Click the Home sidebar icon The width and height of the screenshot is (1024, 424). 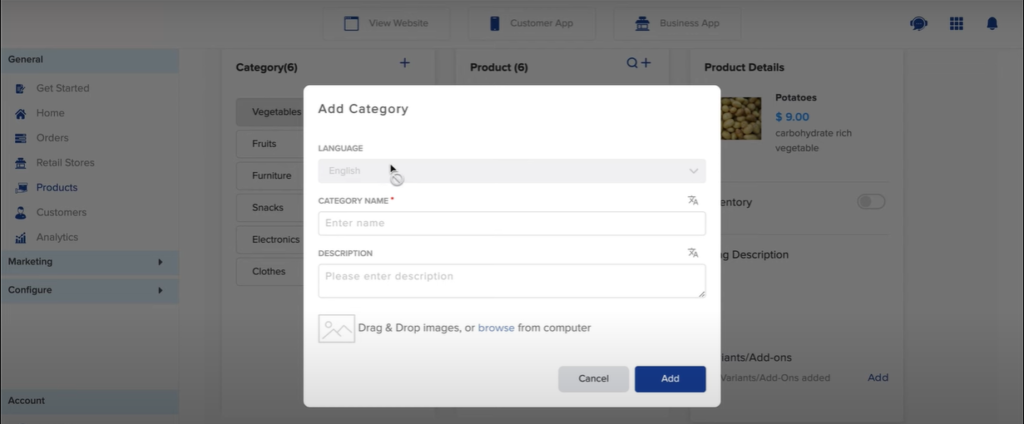(x=20, y=113)
